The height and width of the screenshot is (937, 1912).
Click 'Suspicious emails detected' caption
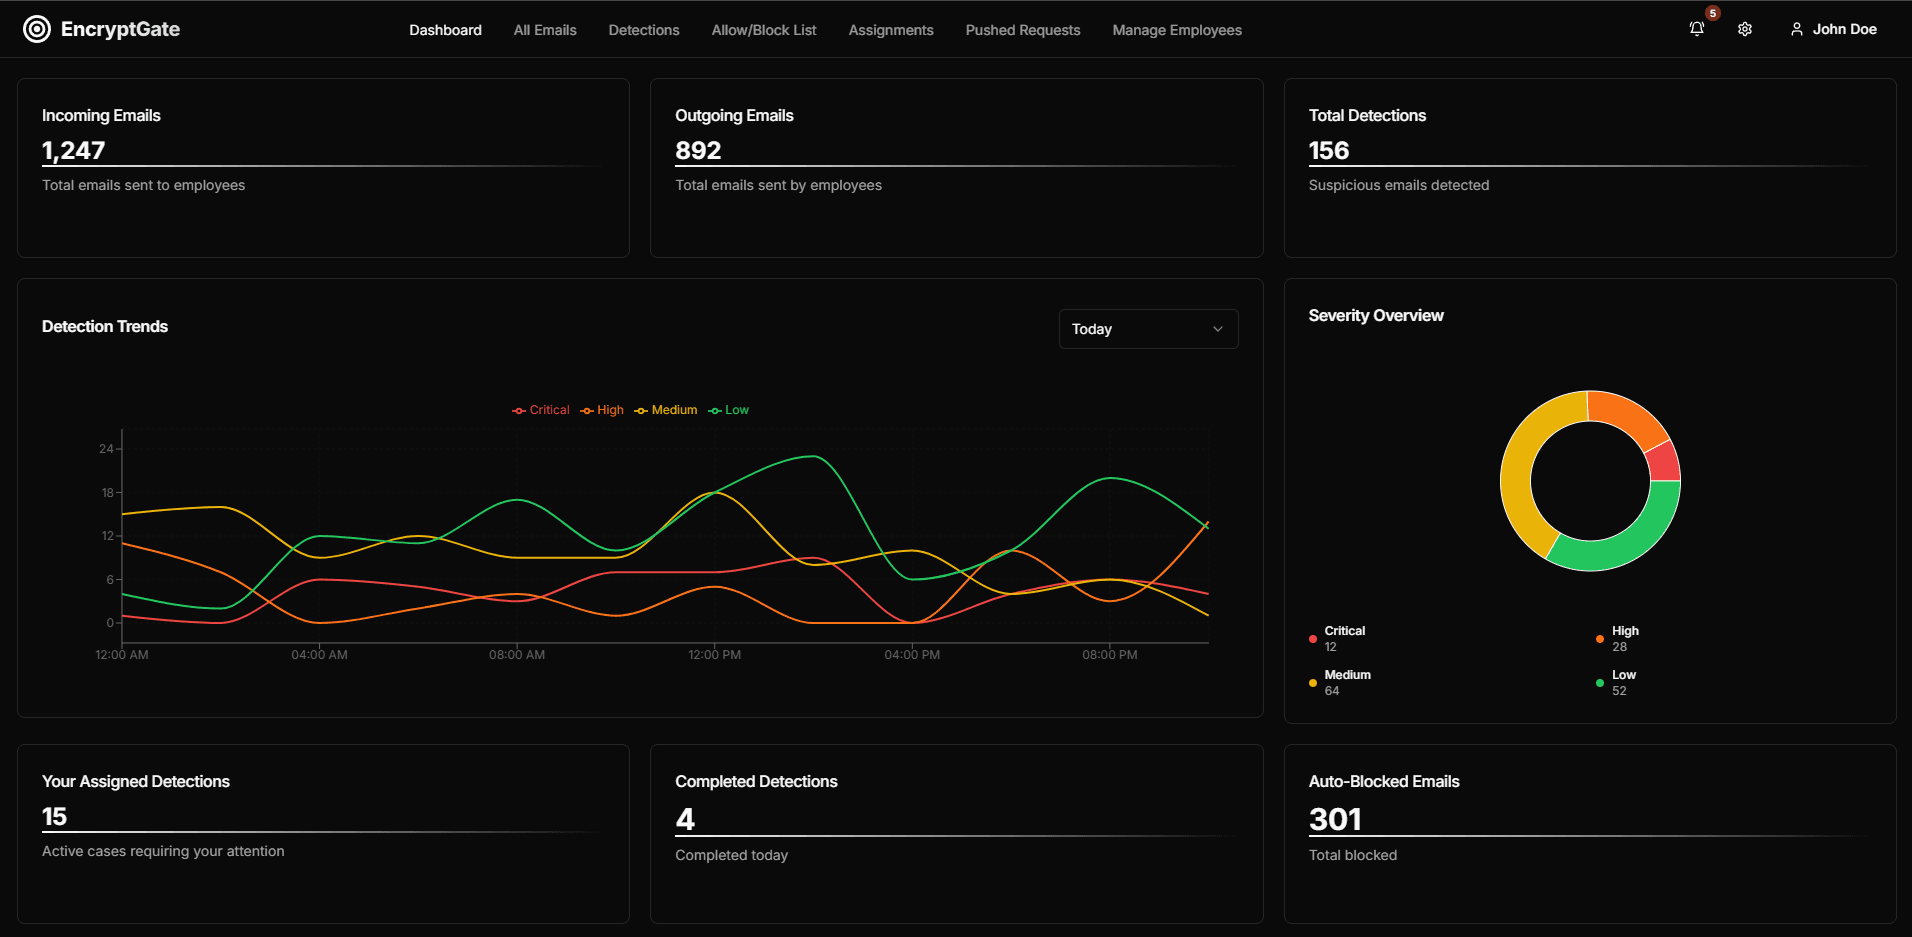tap(1399, 185)
